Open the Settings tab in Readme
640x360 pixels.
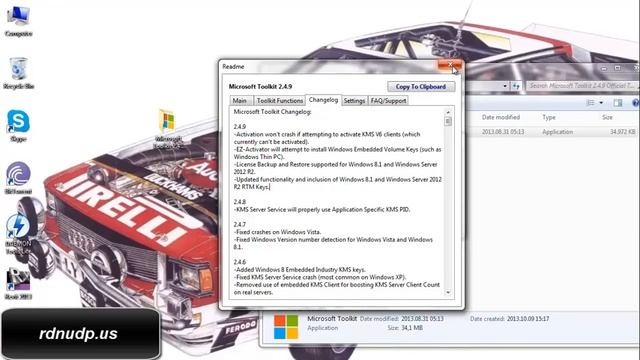354,100
